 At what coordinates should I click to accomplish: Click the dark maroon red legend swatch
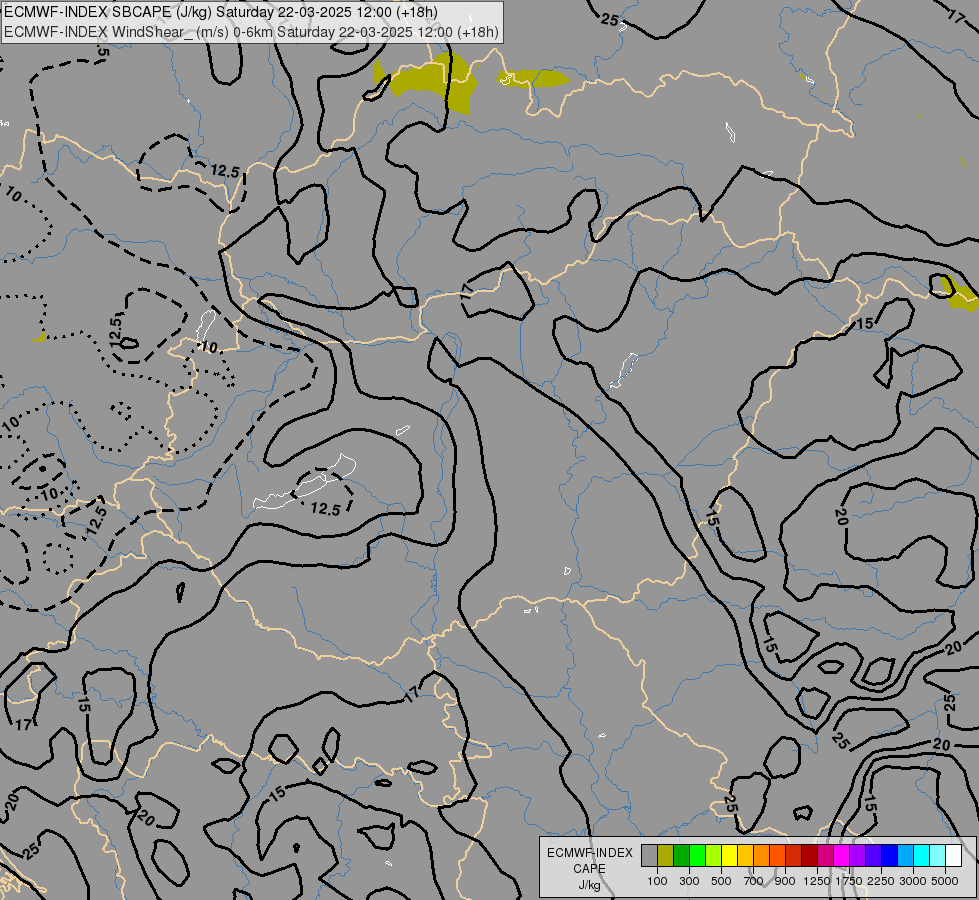(x=809, y=855)
